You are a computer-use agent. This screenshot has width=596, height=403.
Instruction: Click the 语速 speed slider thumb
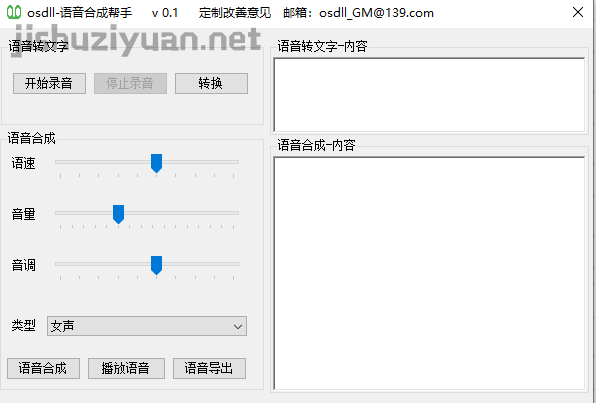[x=156, y=163]
